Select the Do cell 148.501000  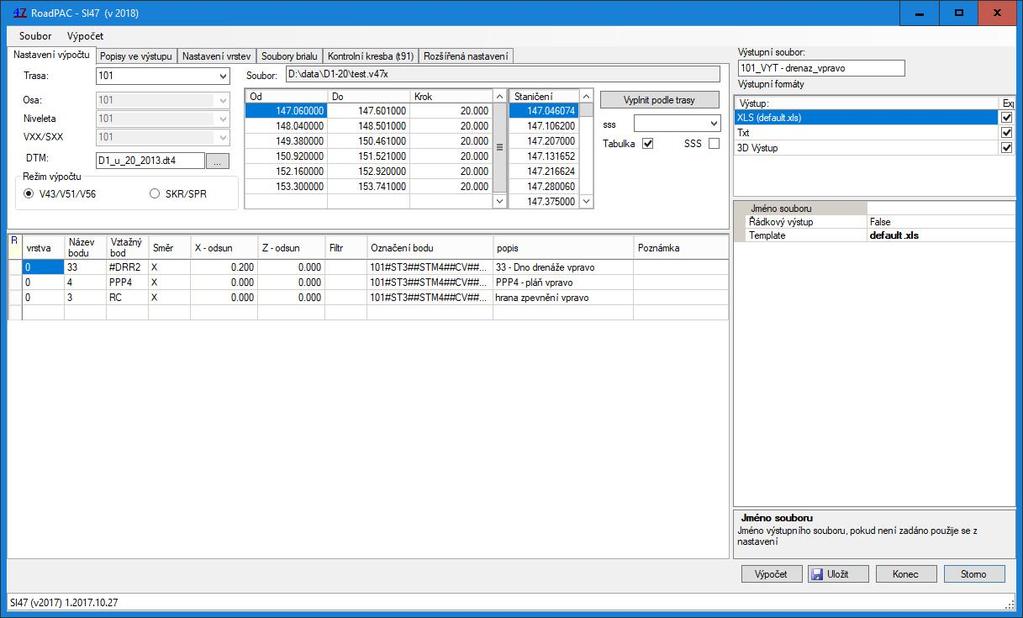[x=369, y=126]
